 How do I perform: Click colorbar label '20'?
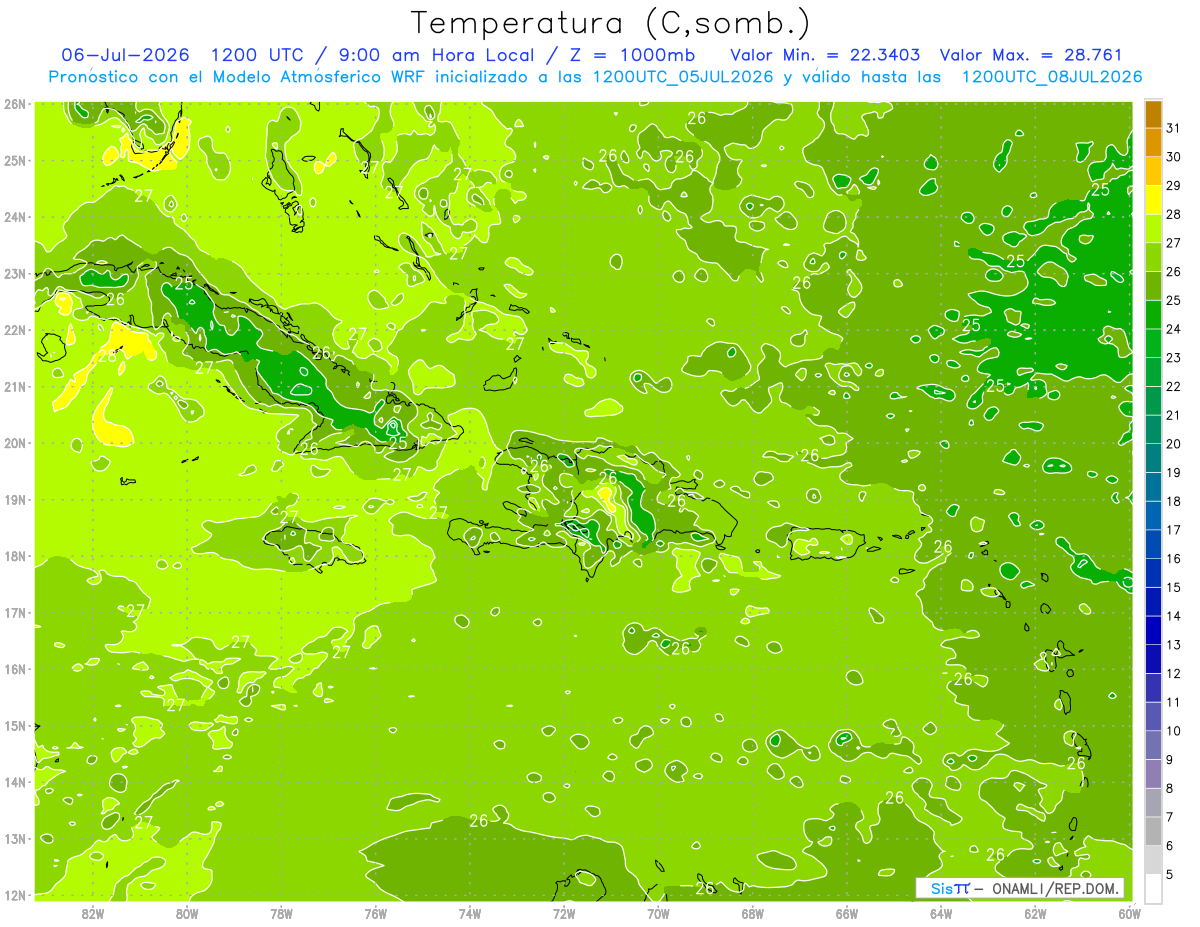pyautogui.click(x=1174, y=444)
